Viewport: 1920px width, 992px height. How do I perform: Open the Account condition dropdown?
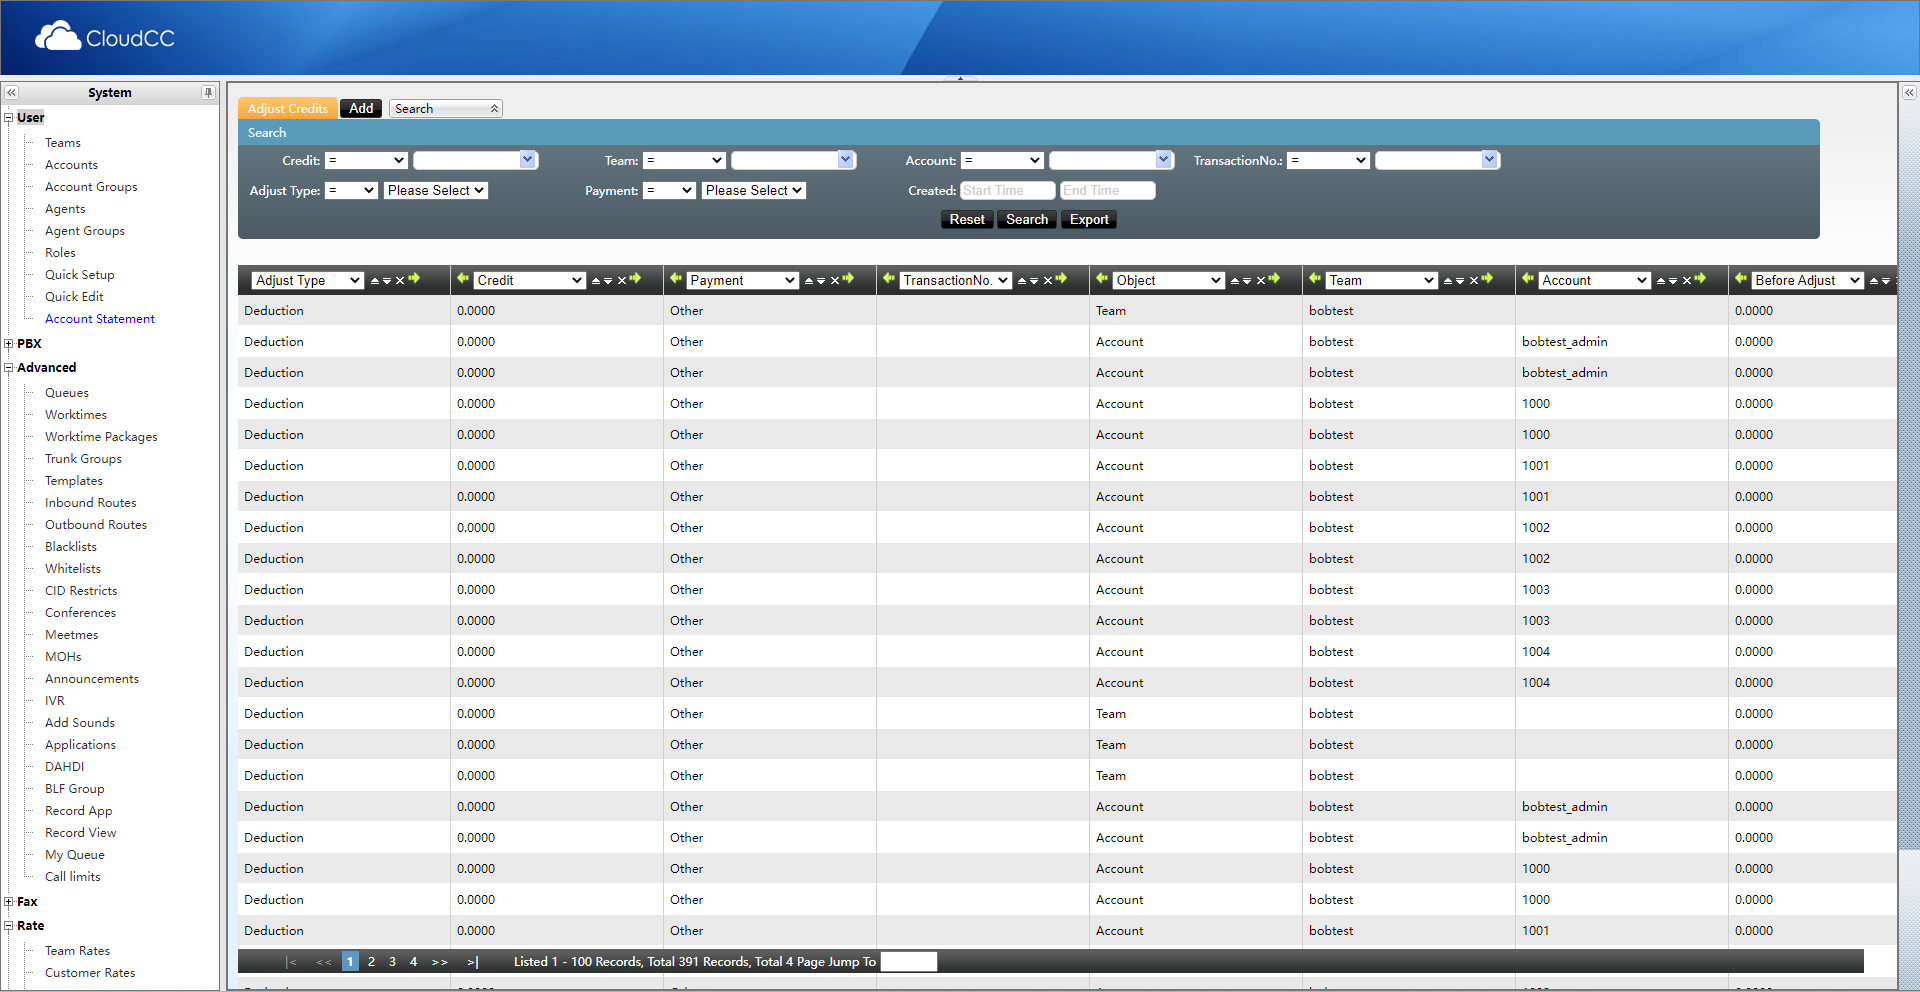coord(1001,160)
